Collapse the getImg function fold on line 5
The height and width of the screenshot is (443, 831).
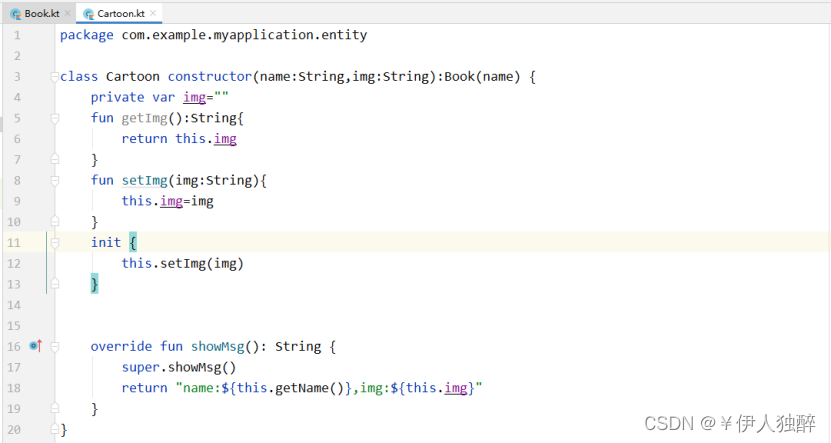pos(55,118)
